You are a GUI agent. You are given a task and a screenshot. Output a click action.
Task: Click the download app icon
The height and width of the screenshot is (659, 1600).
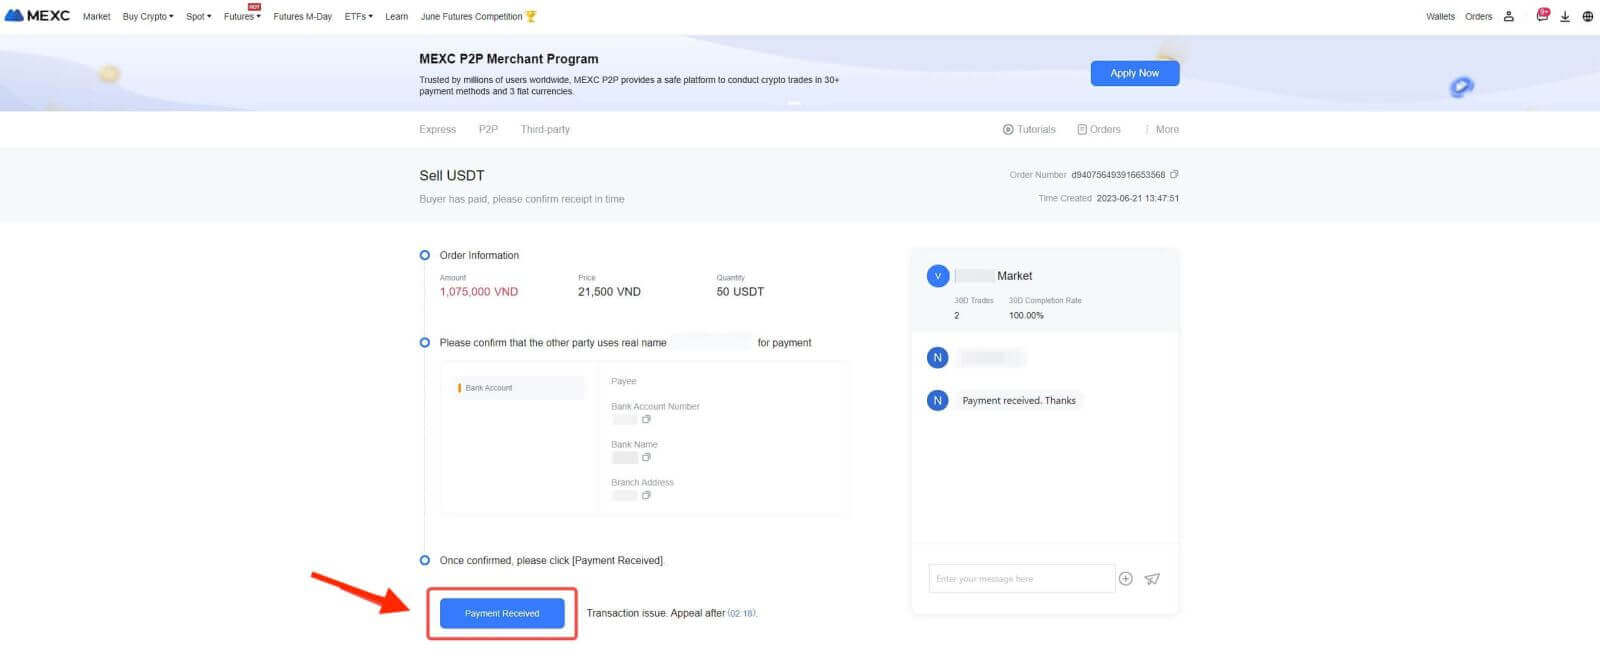coord(1565,16)
